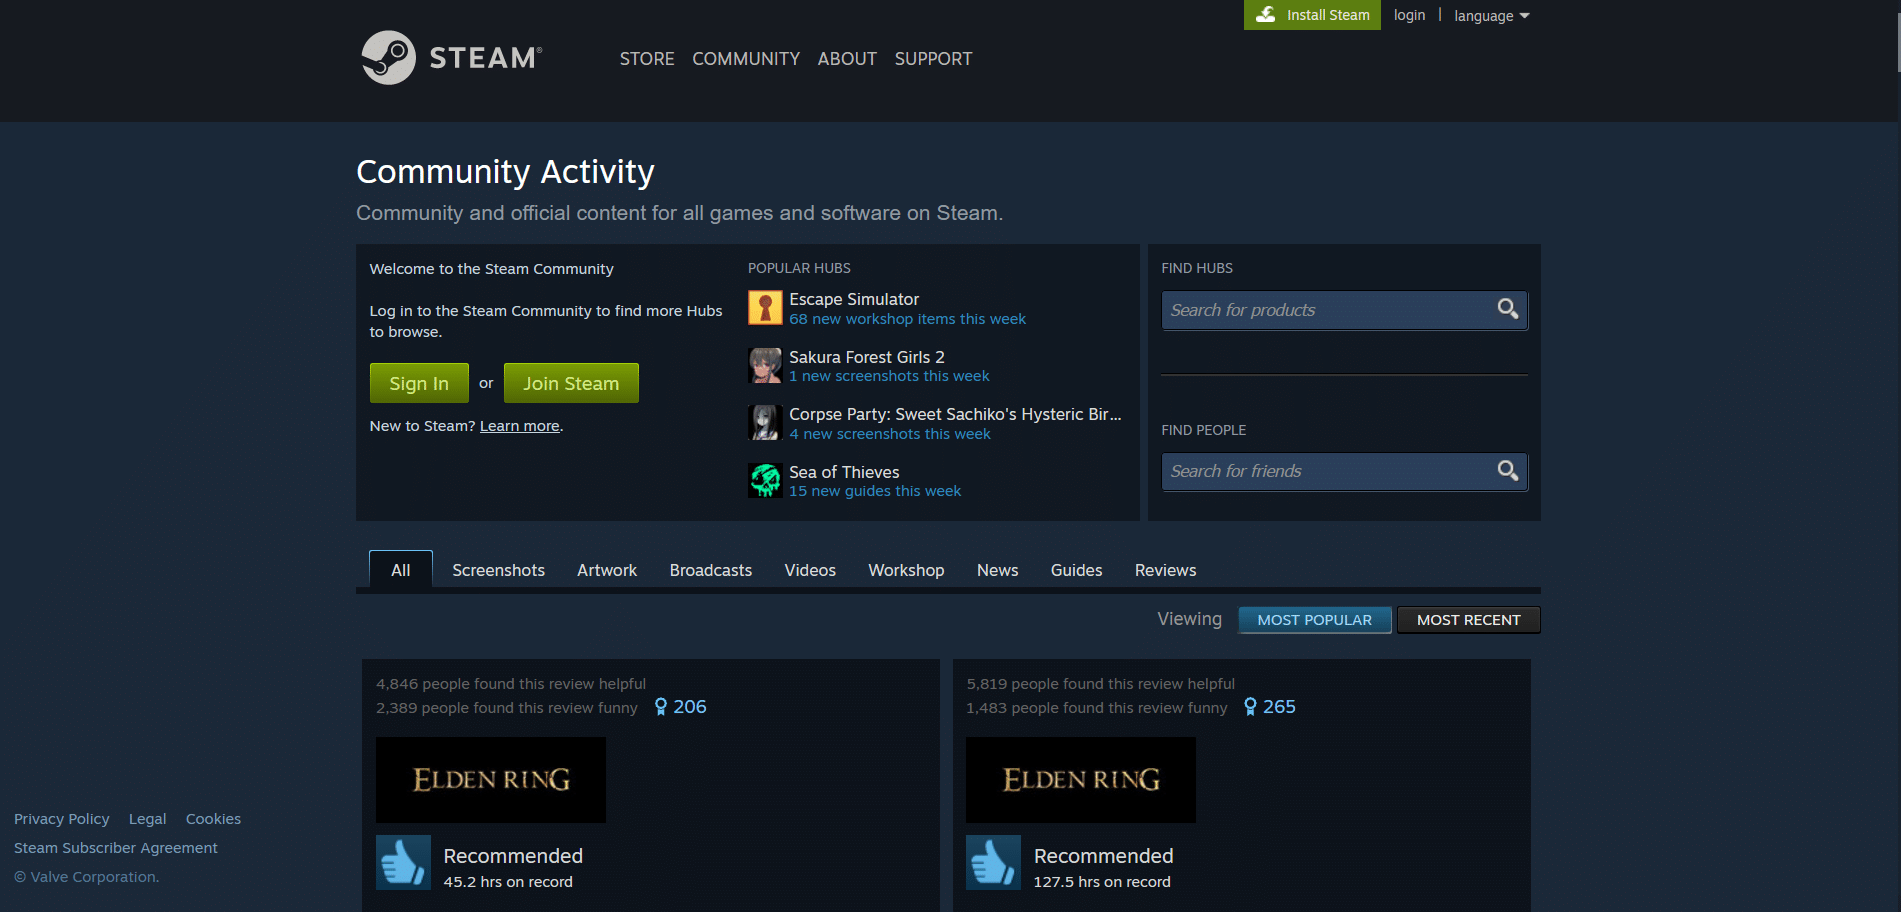Click the Join Steam button

click(x=571, y=383)
